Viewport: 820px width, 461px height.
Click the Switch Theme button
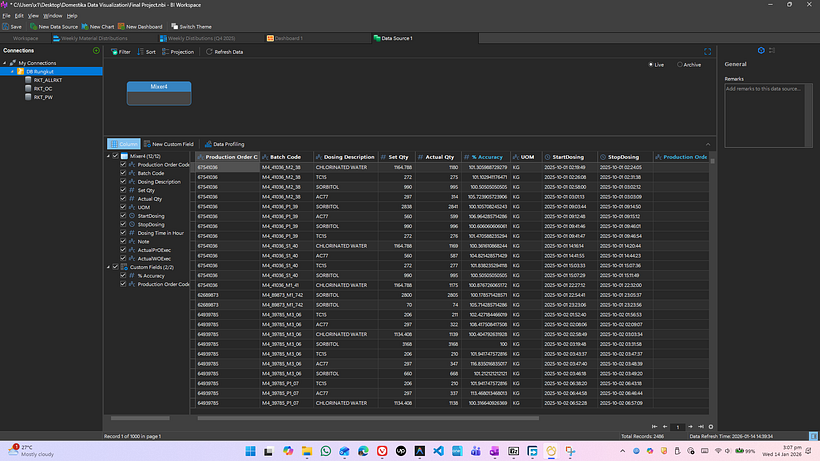point(191,27)
